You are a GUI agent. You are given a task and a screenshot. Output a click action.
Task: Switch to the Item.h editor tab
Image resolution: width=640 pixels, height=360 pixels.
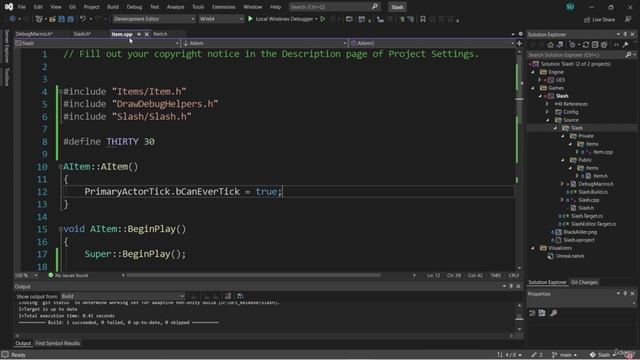pos(160,34)
